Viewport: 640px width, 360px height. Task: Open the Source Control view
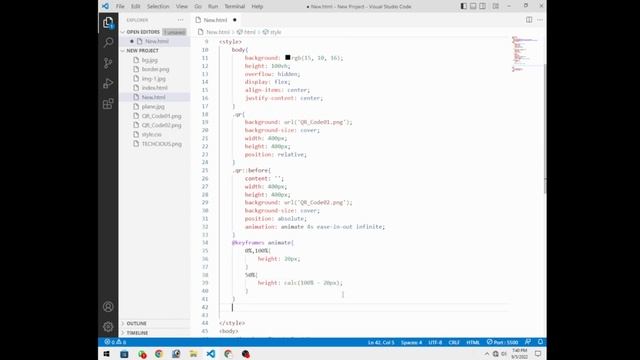108,62
